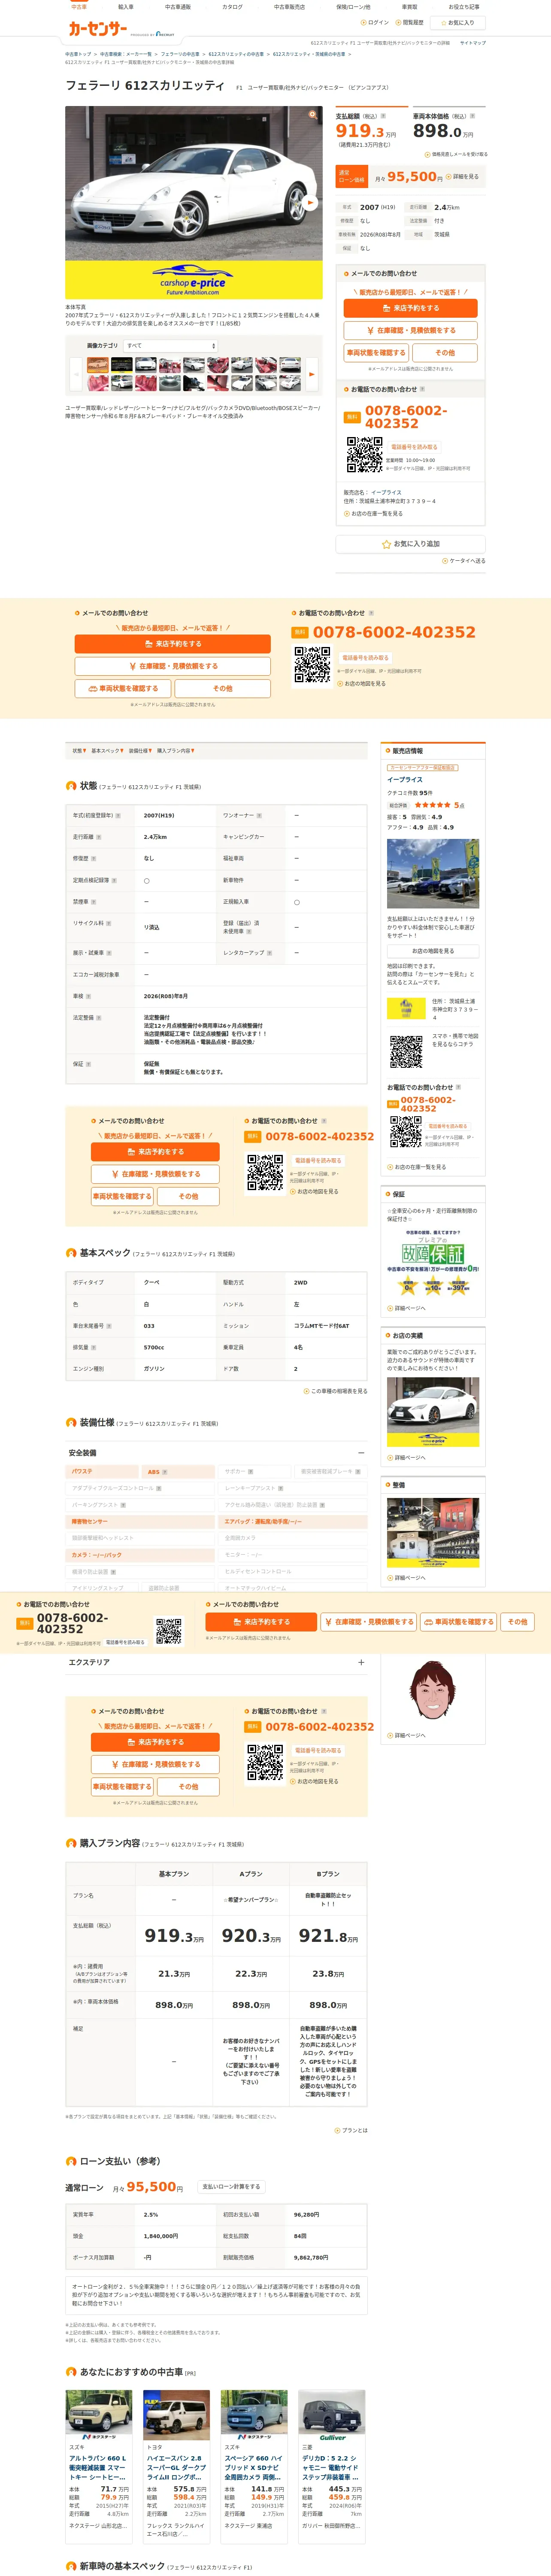Open the お役立ち記事 navigation tab
Screen dimensions: 551x2576
(x=464, y=7)
